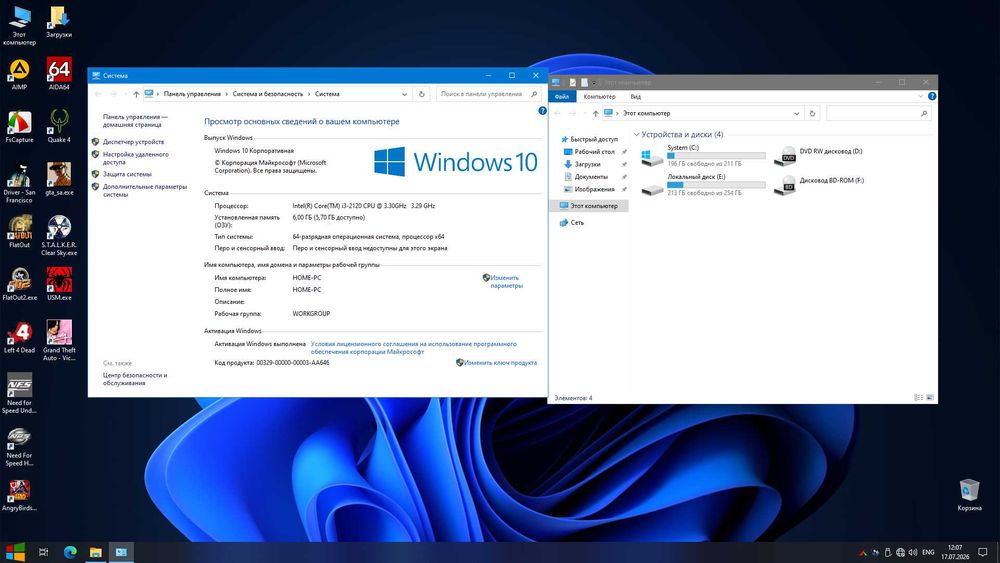This screenshot has width=1000, height=563.
Task: Select the USM.exe desktop icon
Action: coord(59,284)
